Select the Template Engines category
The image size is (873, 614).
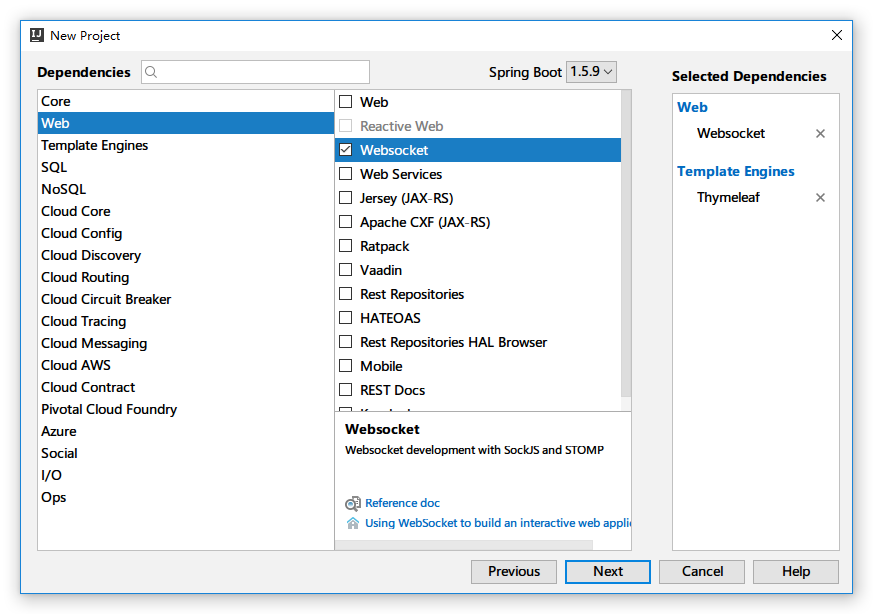click(186, 145)
